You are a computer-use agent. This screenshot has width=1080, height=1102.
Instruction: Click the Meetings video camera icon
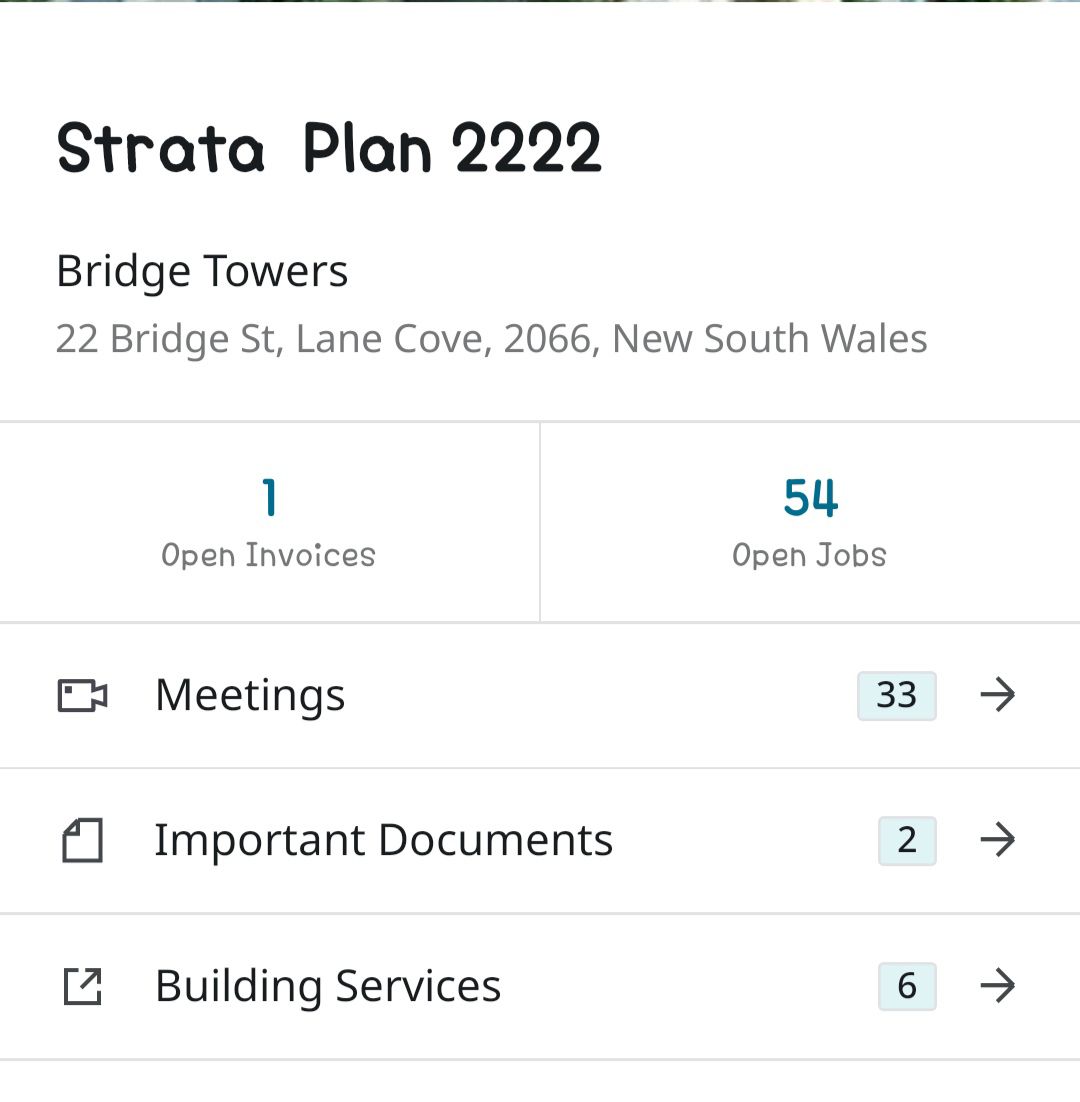tap(82, 696)
